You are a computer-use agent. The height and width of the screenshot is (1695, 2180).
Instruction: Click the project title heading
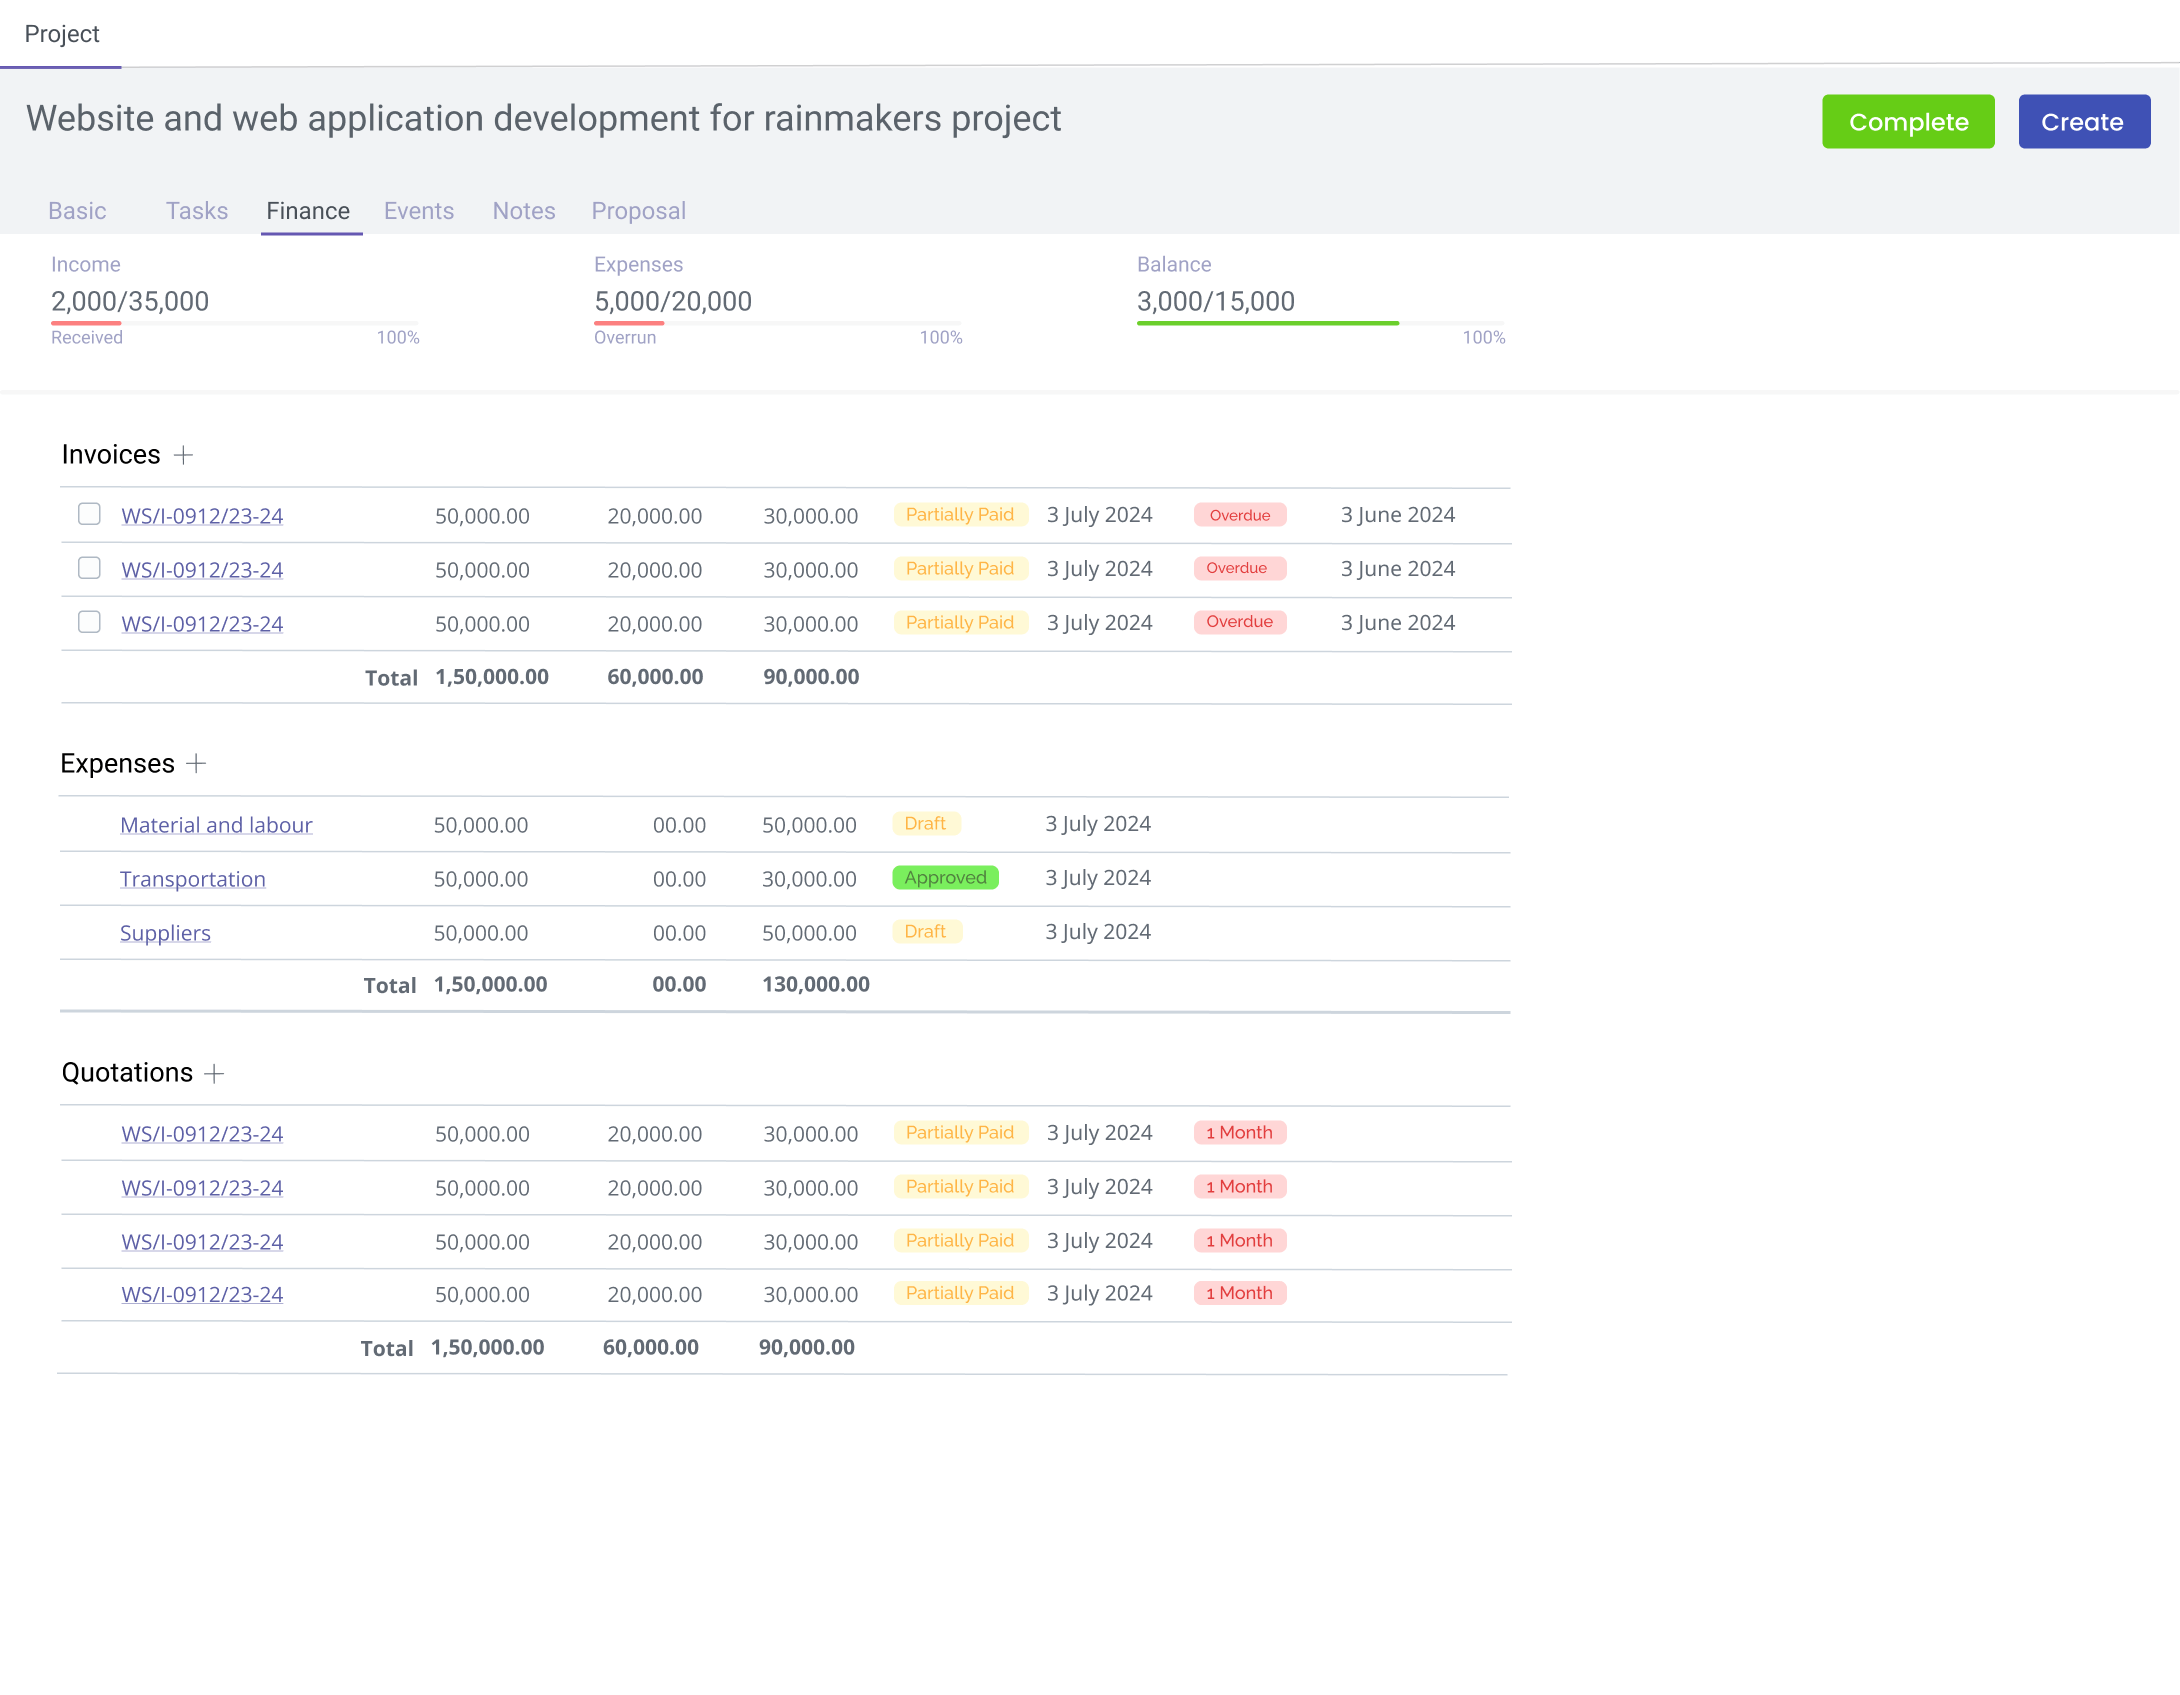coord(543,119)
